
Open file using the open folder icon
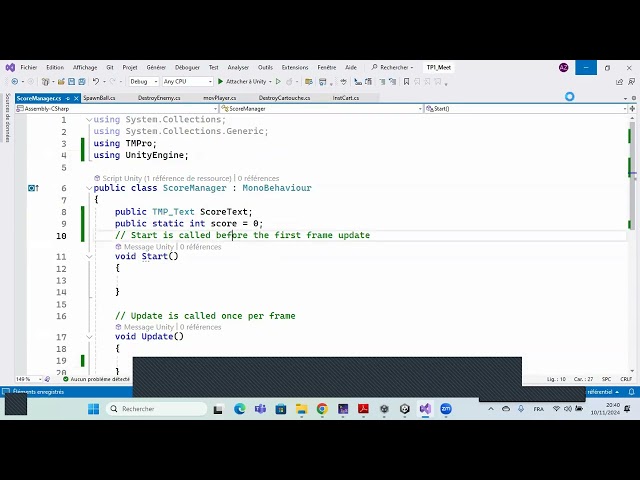point(61,82)
